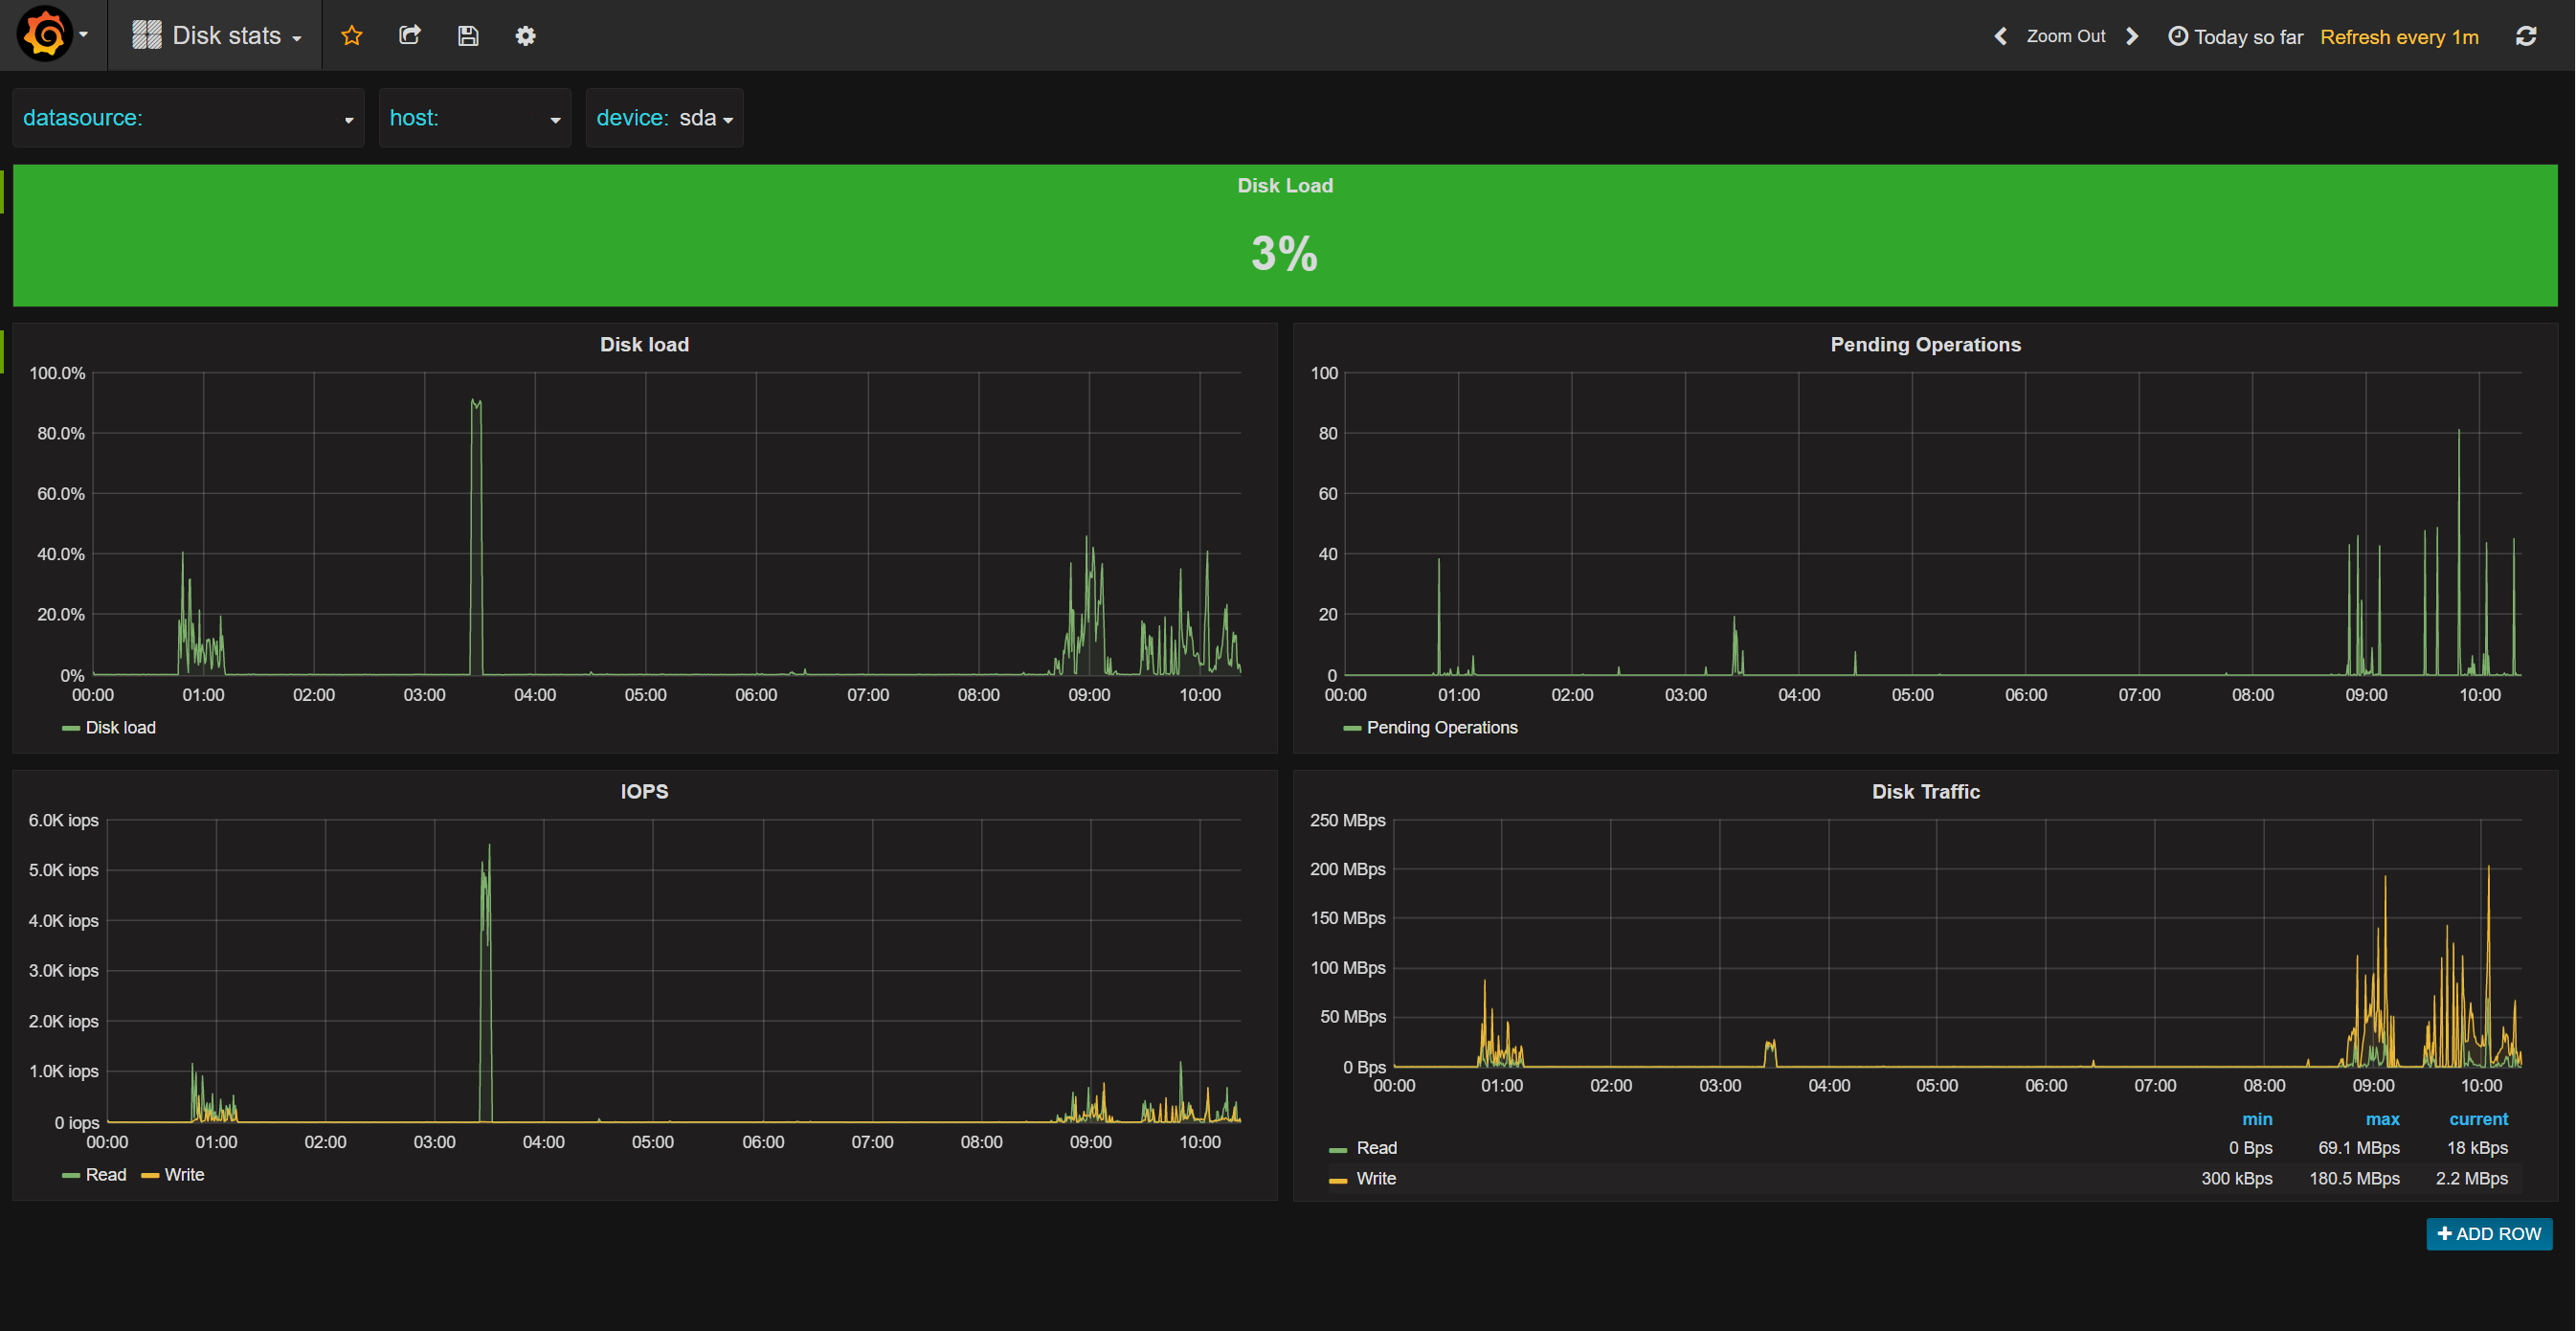Image resolution: width=2576 pixels, height=1331 pixels.
Task: Toggle the Read series in IOPS legend
Action: coord(105,1174)
